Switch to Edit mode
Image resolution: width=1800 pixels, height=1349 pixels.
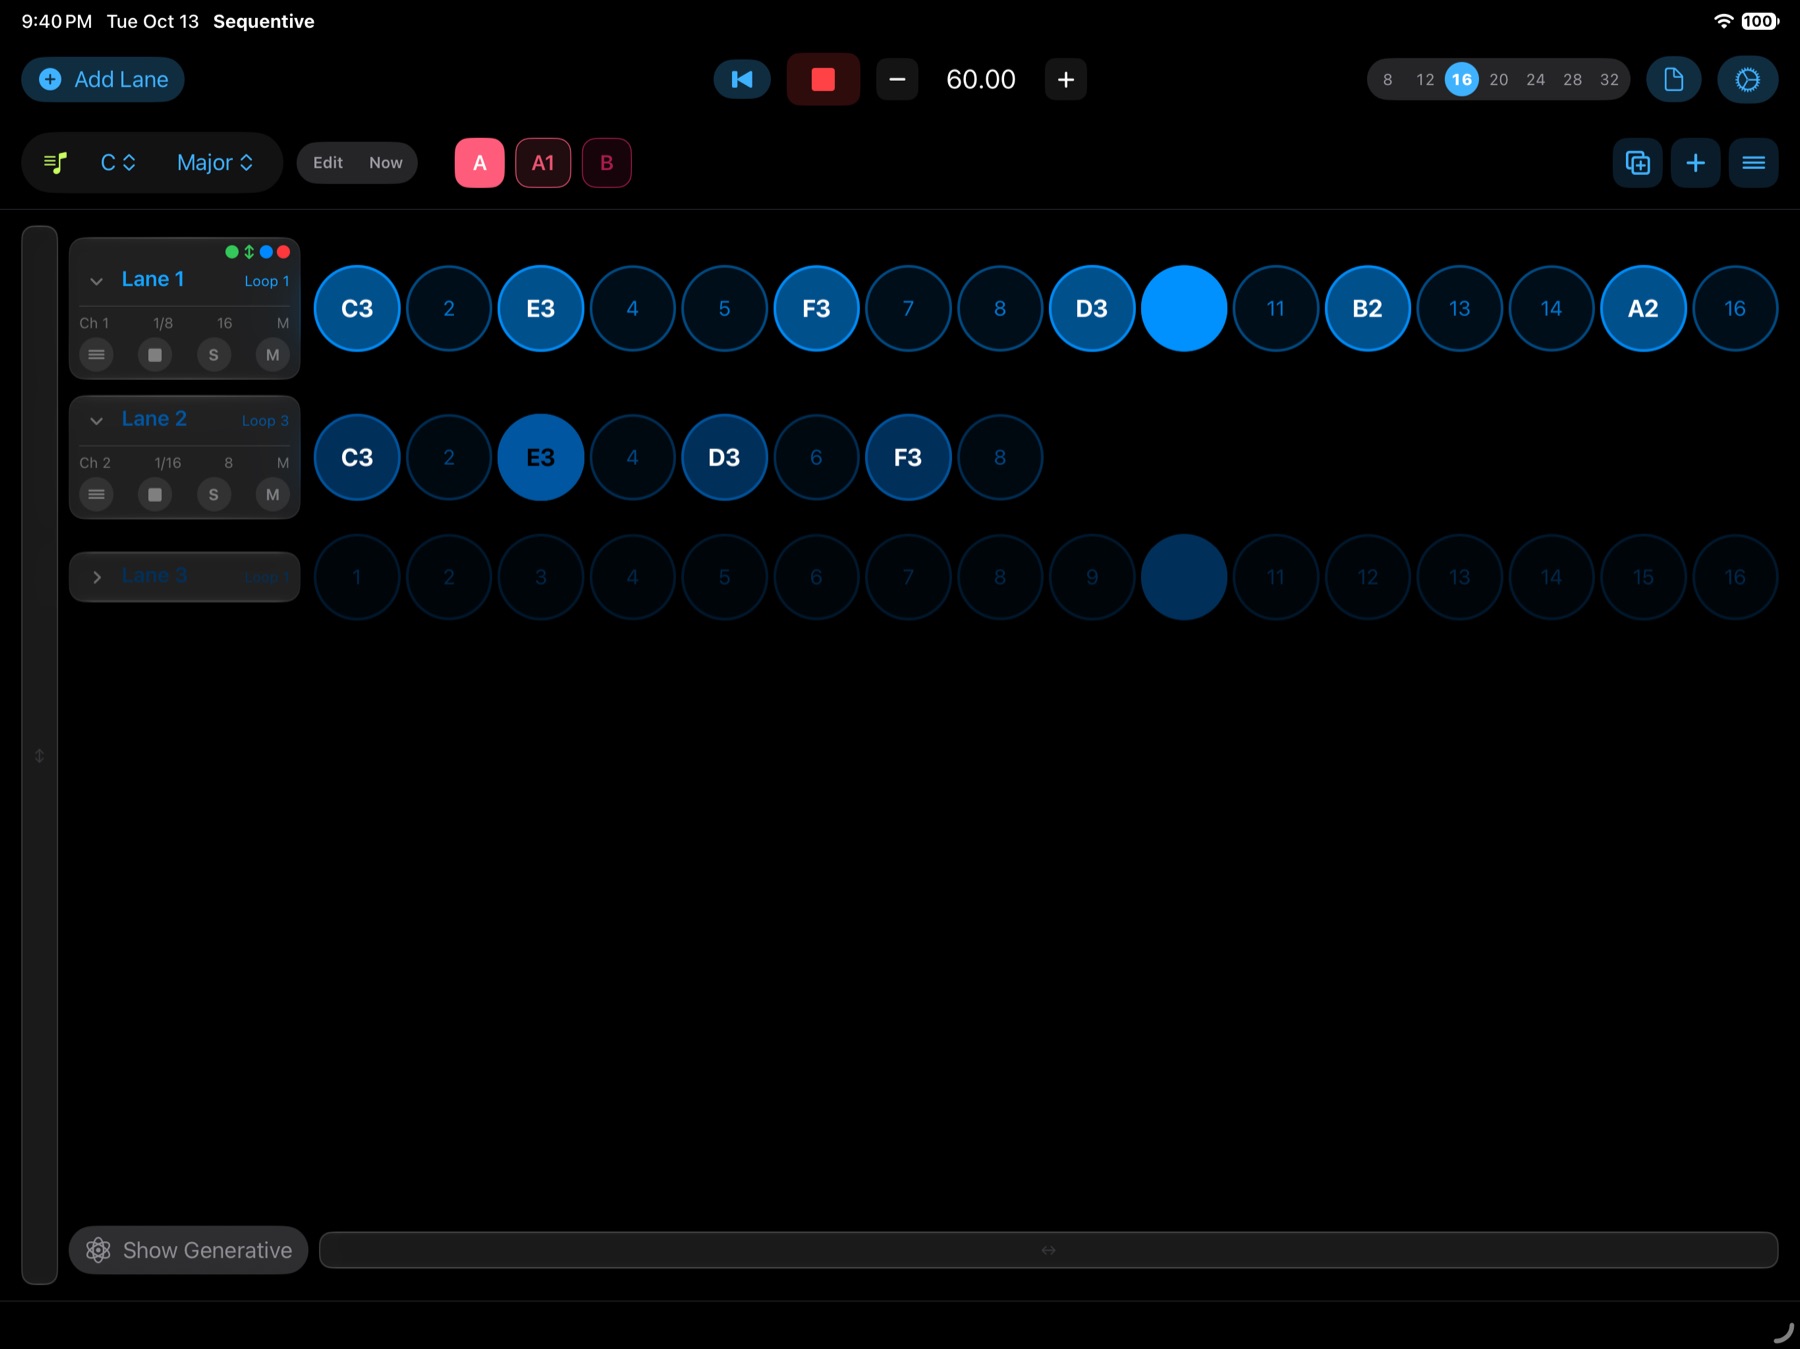click(x=328, y=162)
